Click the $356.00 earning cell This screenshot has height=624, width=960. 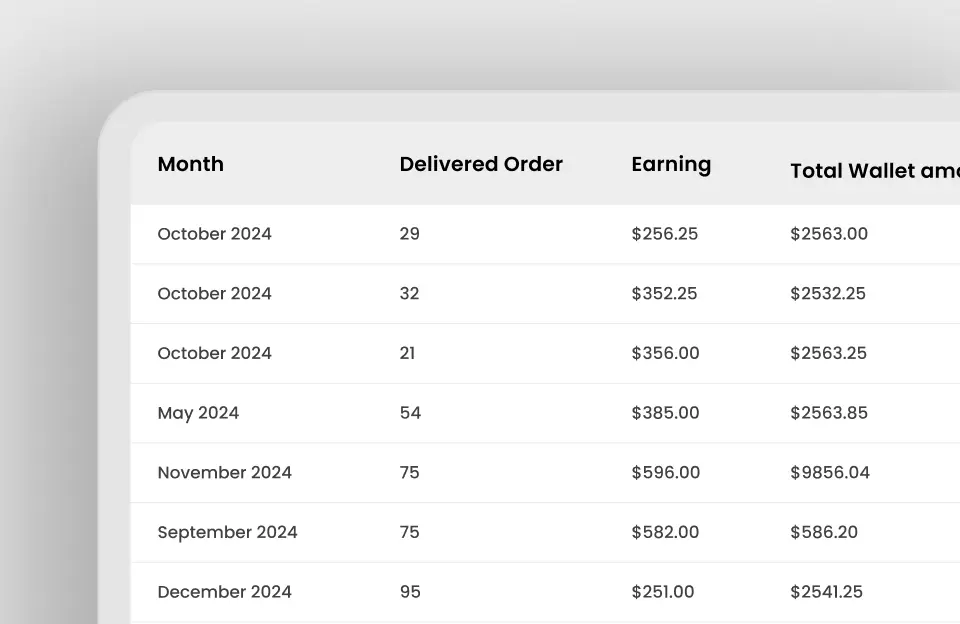(x=666, y=353)
